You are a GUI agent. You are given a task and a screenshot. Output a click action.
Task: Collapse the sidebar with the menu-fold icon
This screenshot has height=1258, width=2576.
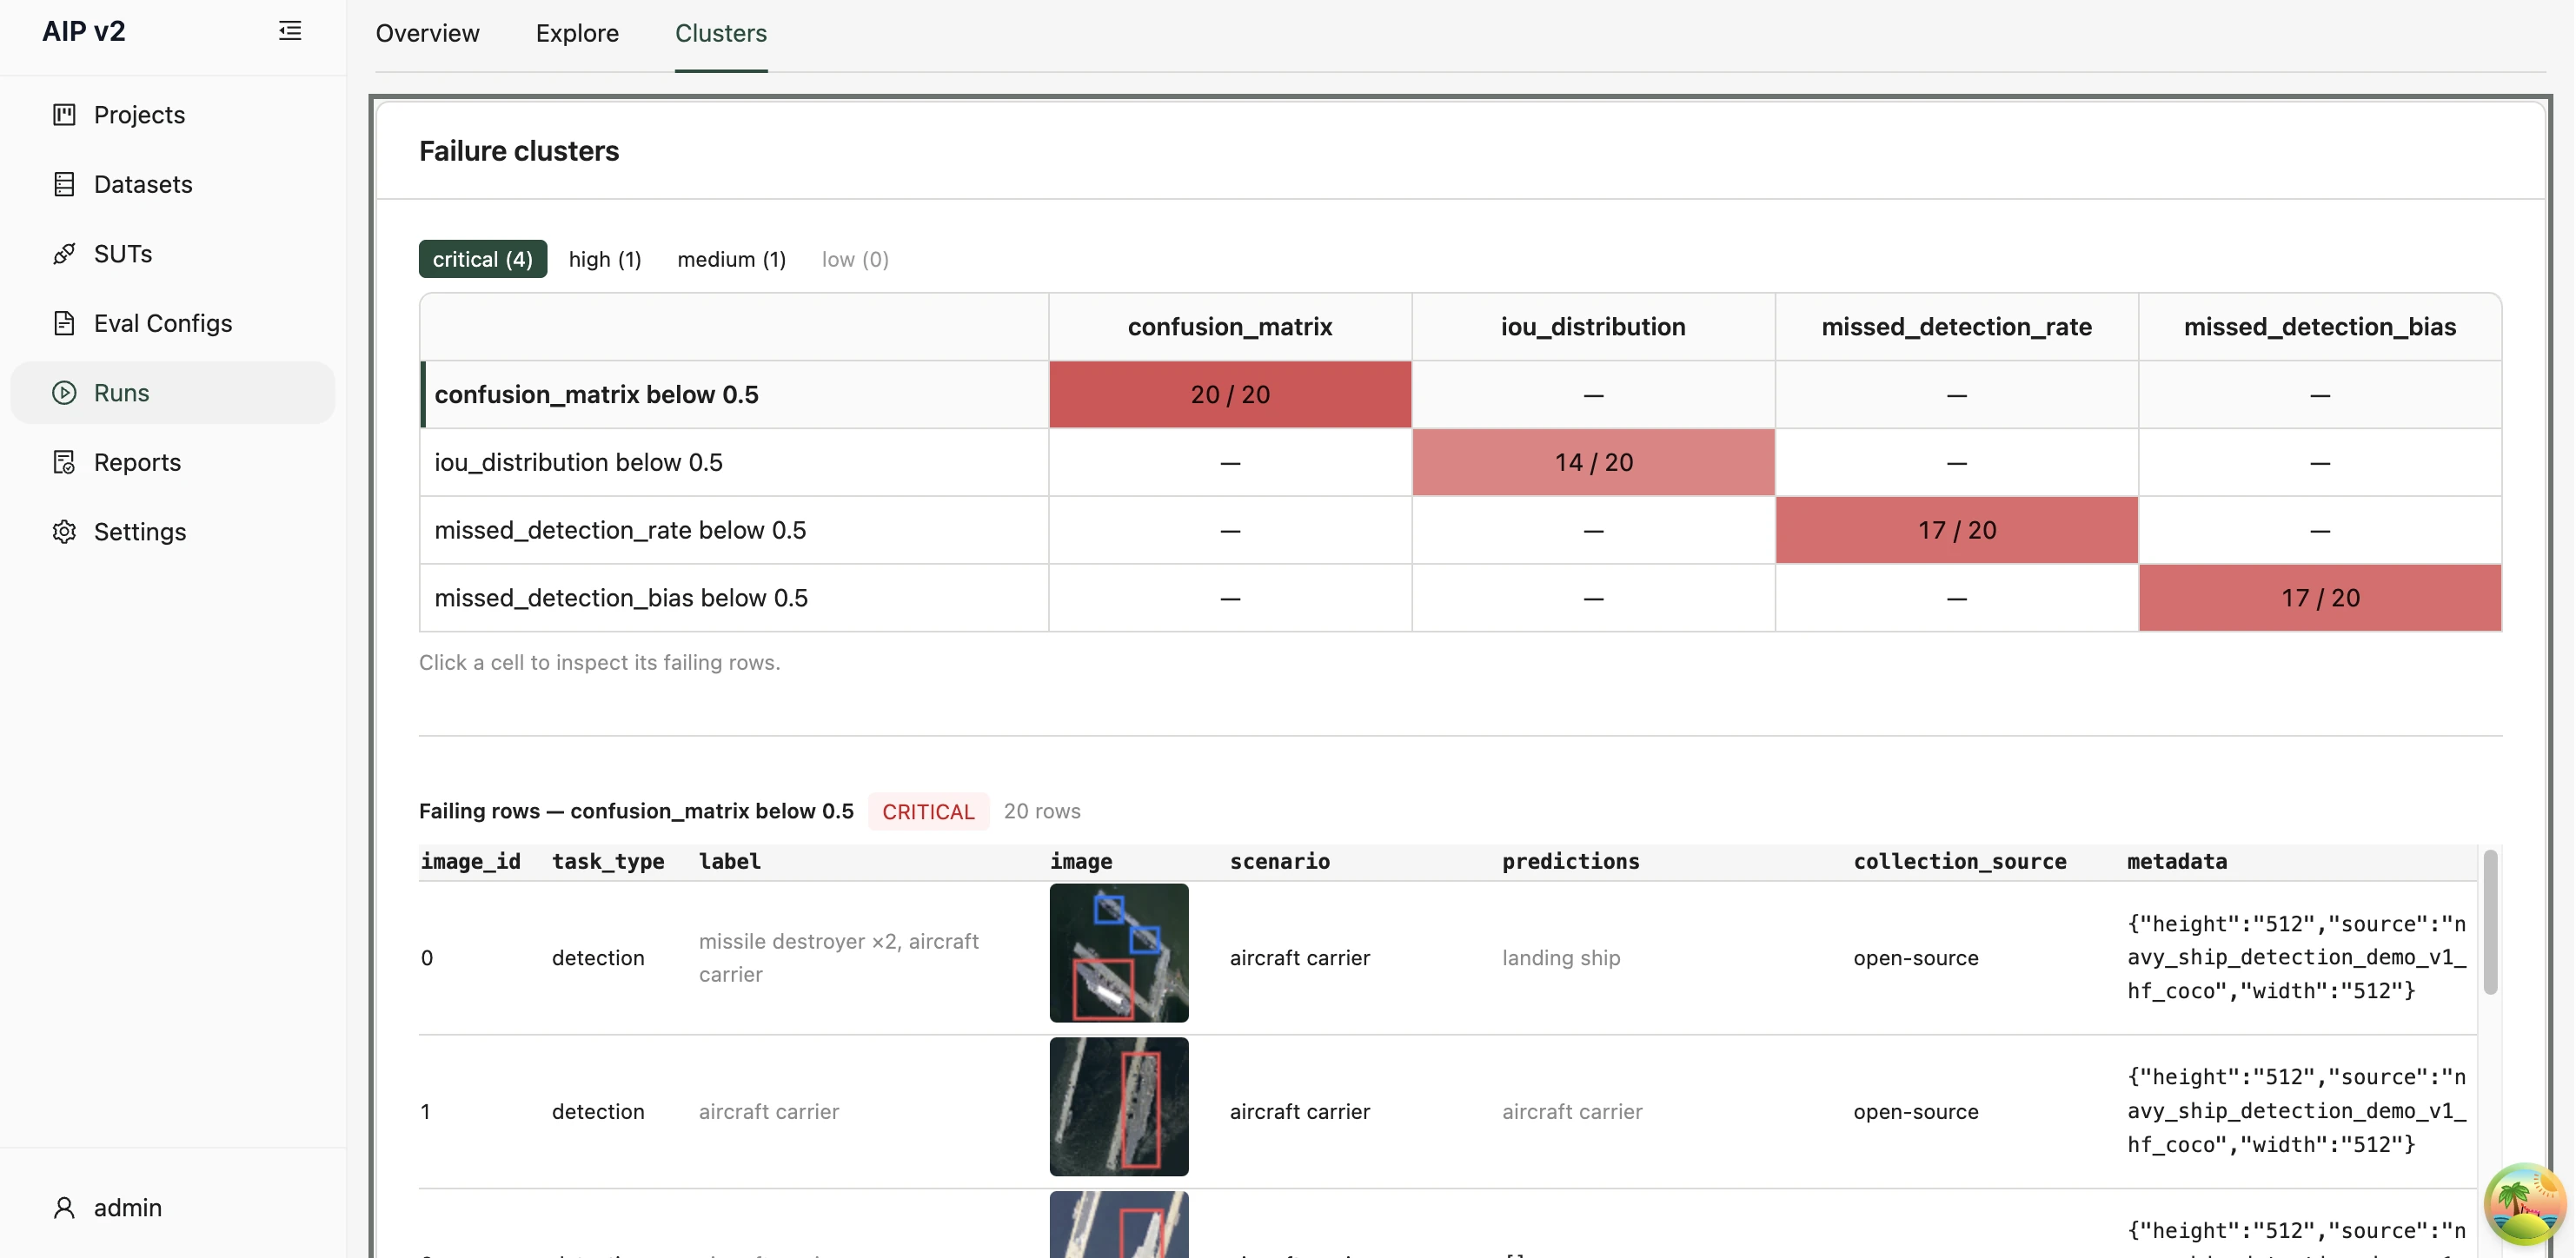click(x=290, y=31)
